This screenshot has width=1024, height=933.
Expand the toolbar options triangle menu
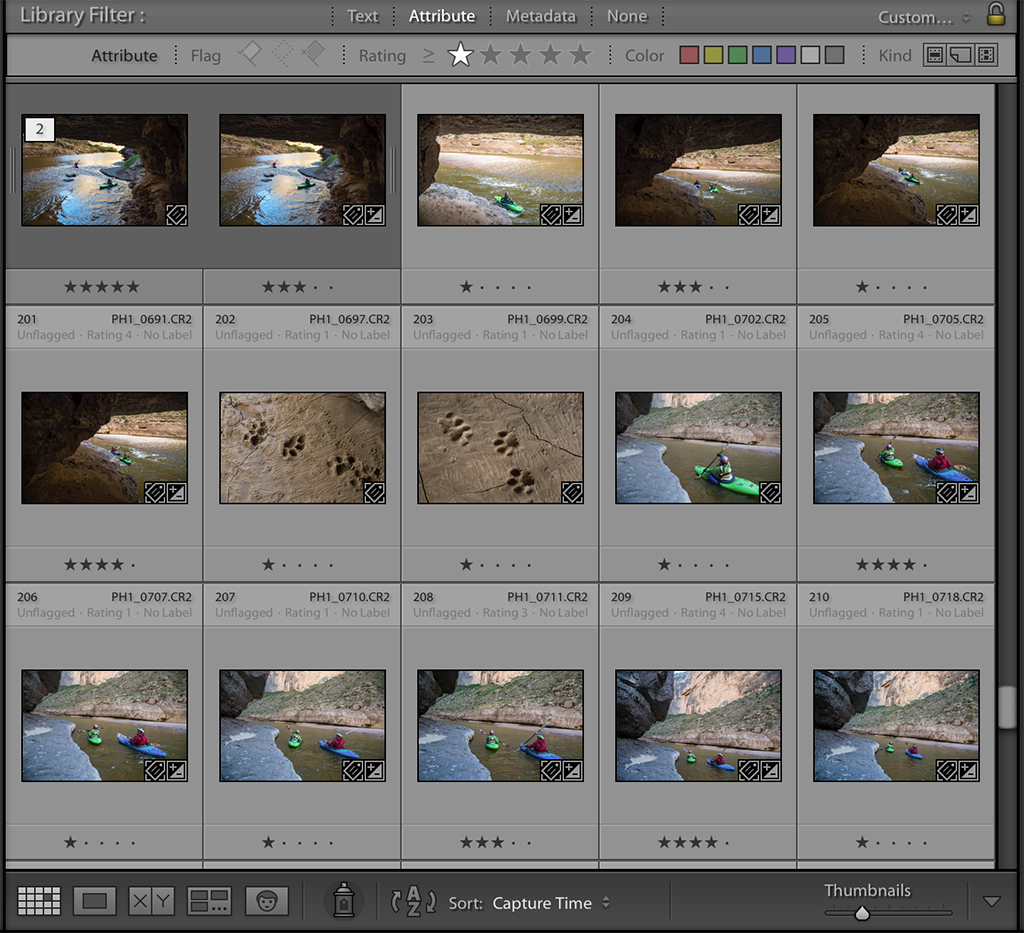pyautogui.click(x=991, y=901)
